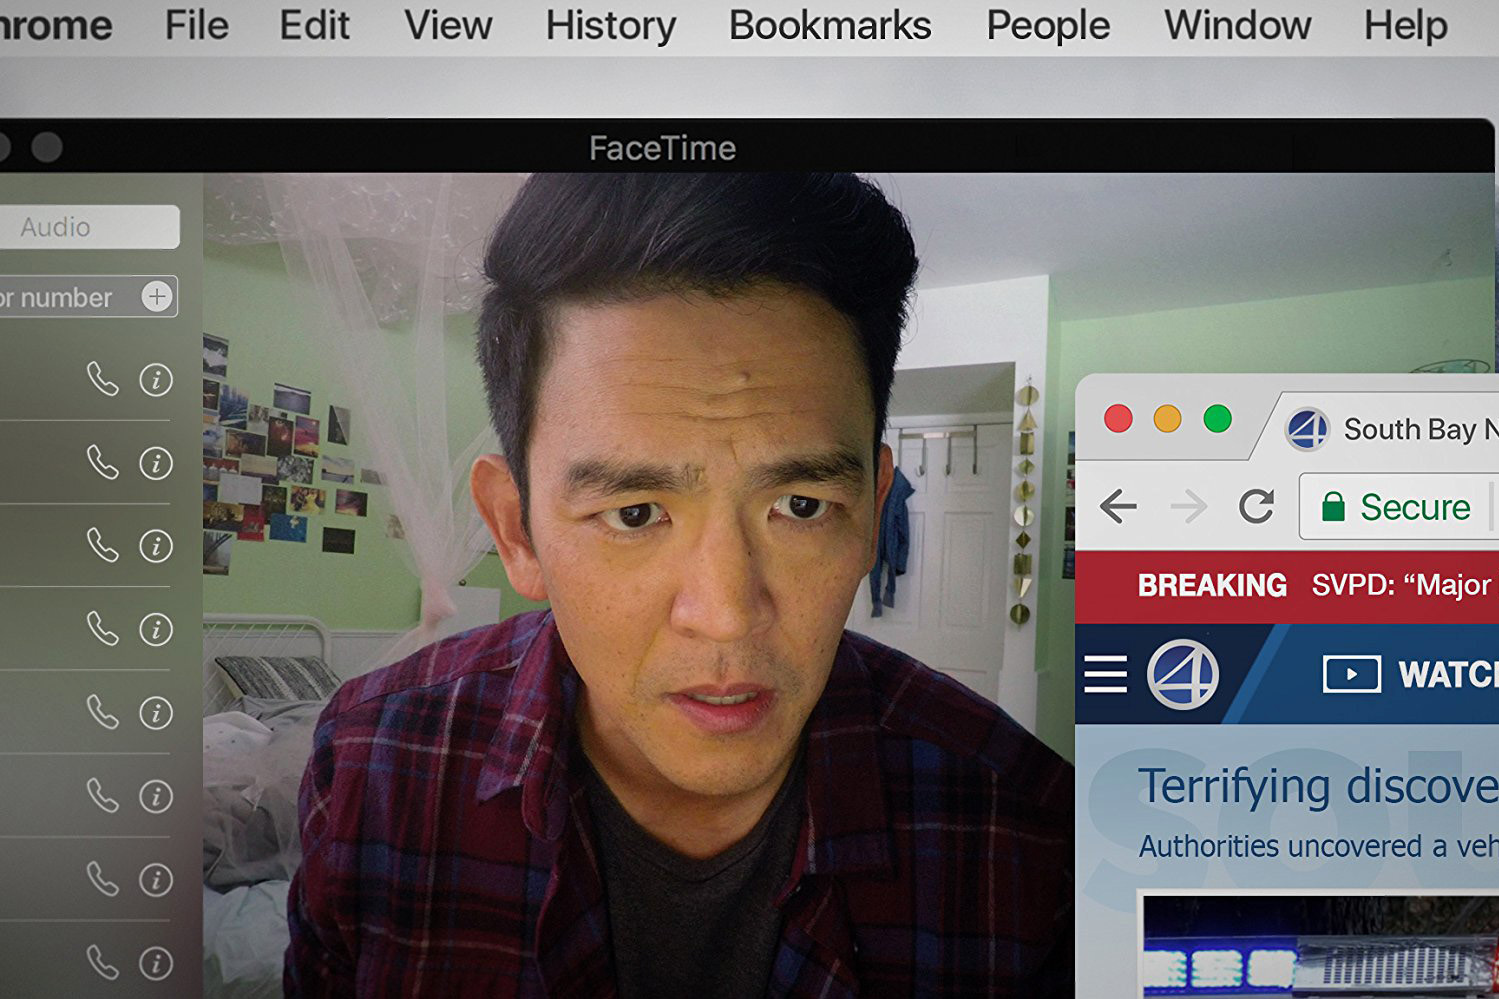Switch to the Audio tab in FaceTime
1499x999 pixels.
(88, 227)
